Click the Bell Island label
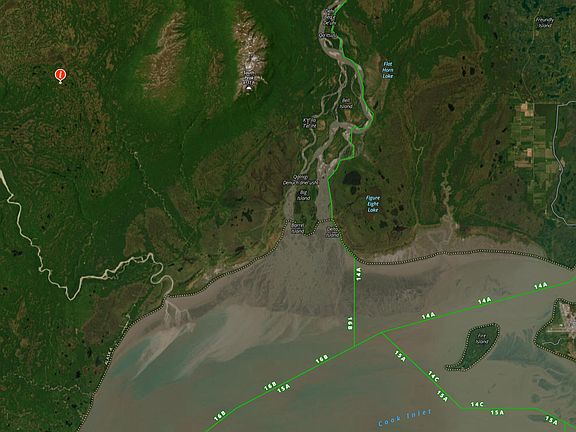This screenshot has height=432, width=576. click(346, 103)
